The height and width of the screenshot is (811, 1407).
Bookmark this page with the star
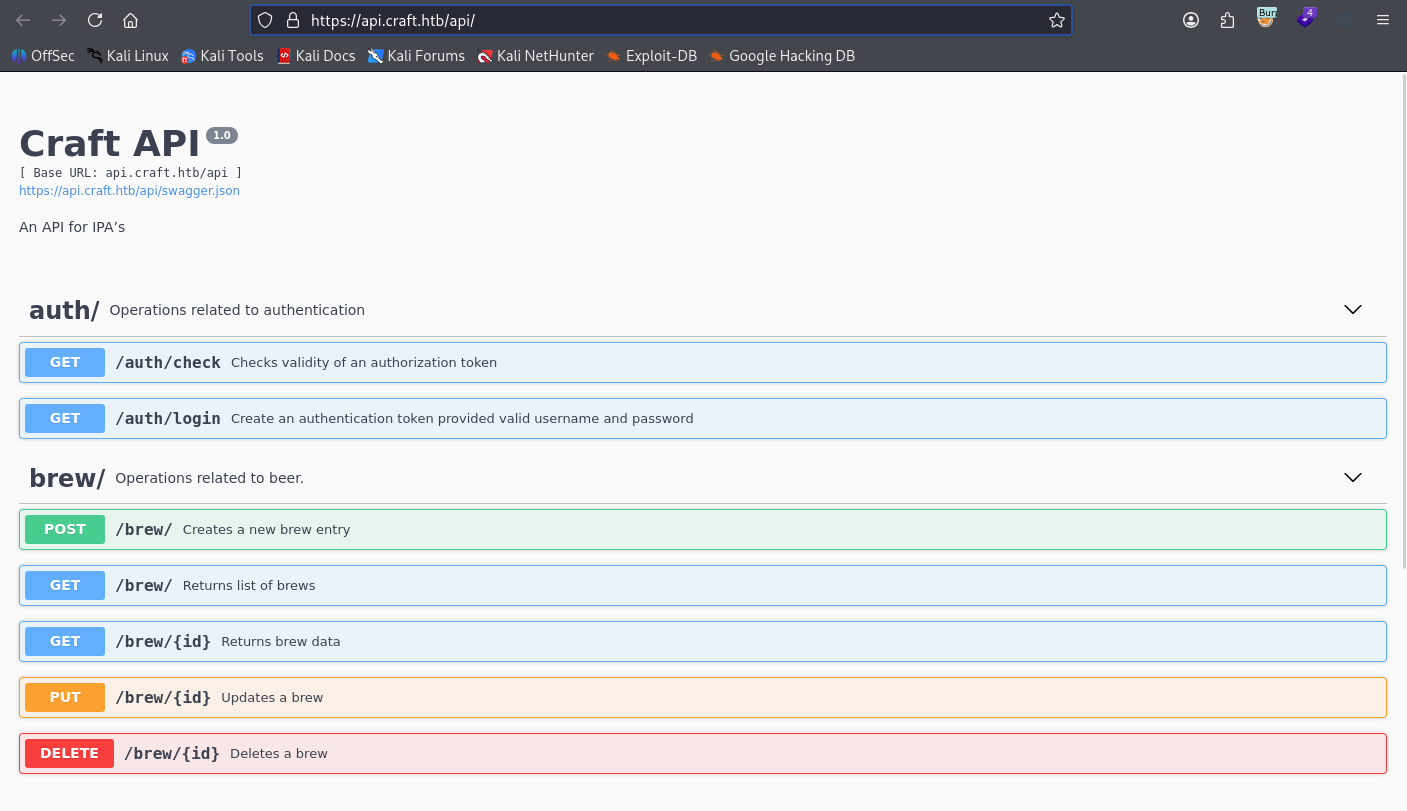click(x=1056, y=20)
